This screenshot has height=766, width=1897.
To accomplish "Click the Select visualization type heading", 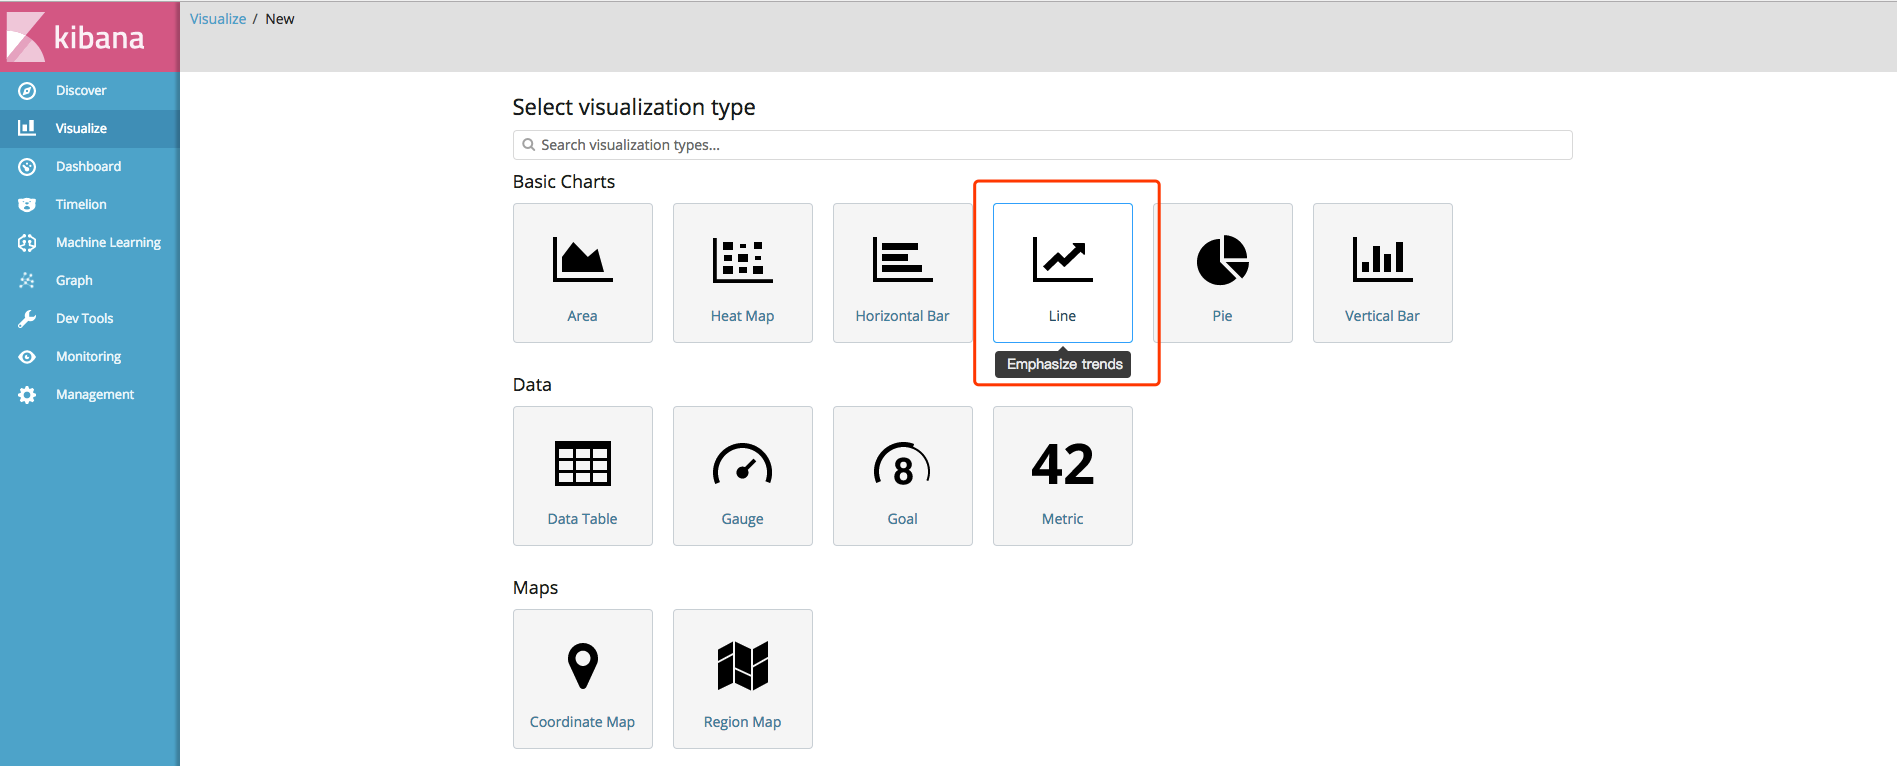I will (x=634, y=107).
